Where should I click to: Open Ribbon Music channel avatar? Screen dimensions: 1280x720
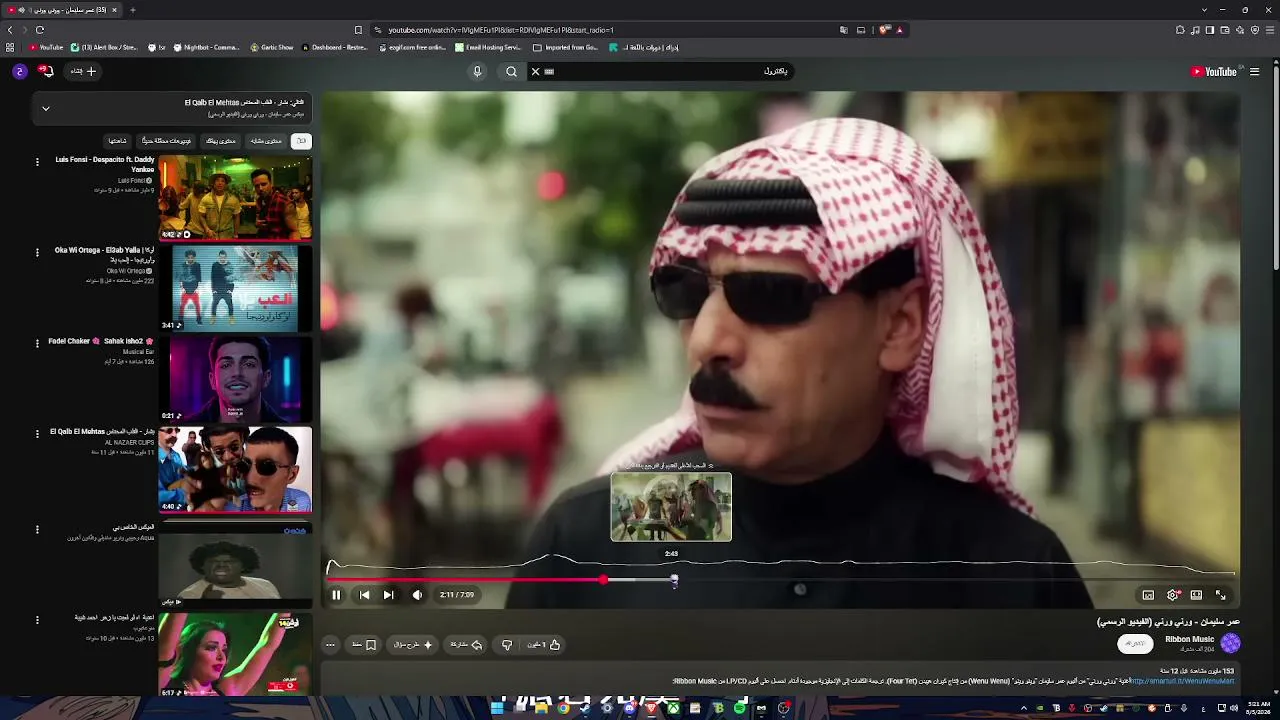click(1230, 643)
